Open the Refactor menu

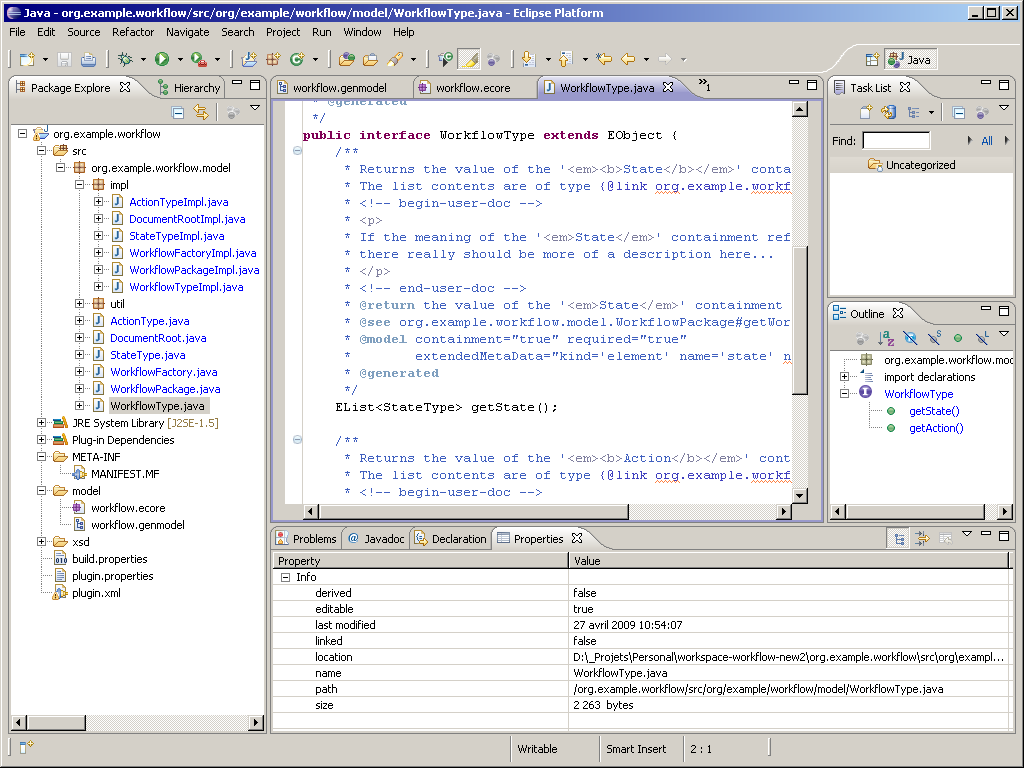(x=133, y=32)
